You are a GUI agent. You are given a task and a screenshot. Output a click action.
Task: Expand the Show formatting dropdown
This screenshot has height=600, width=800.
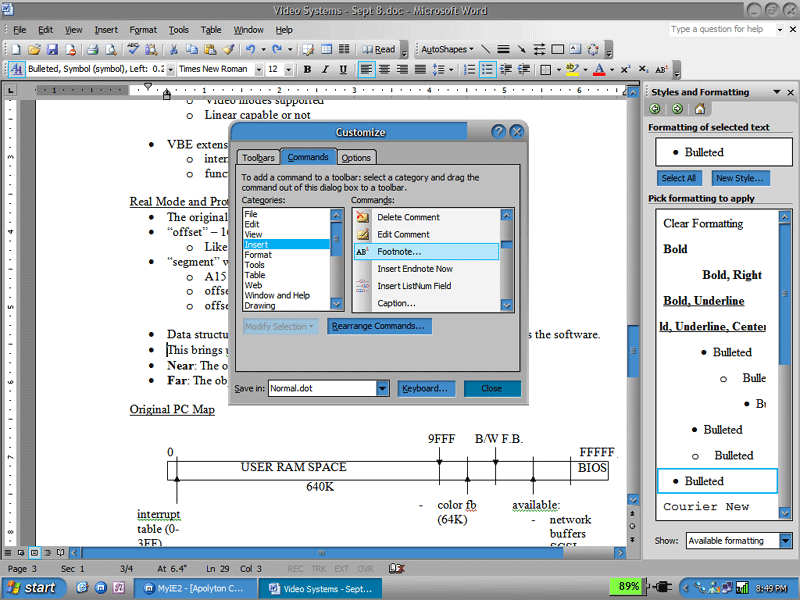[x=785, y=541]
